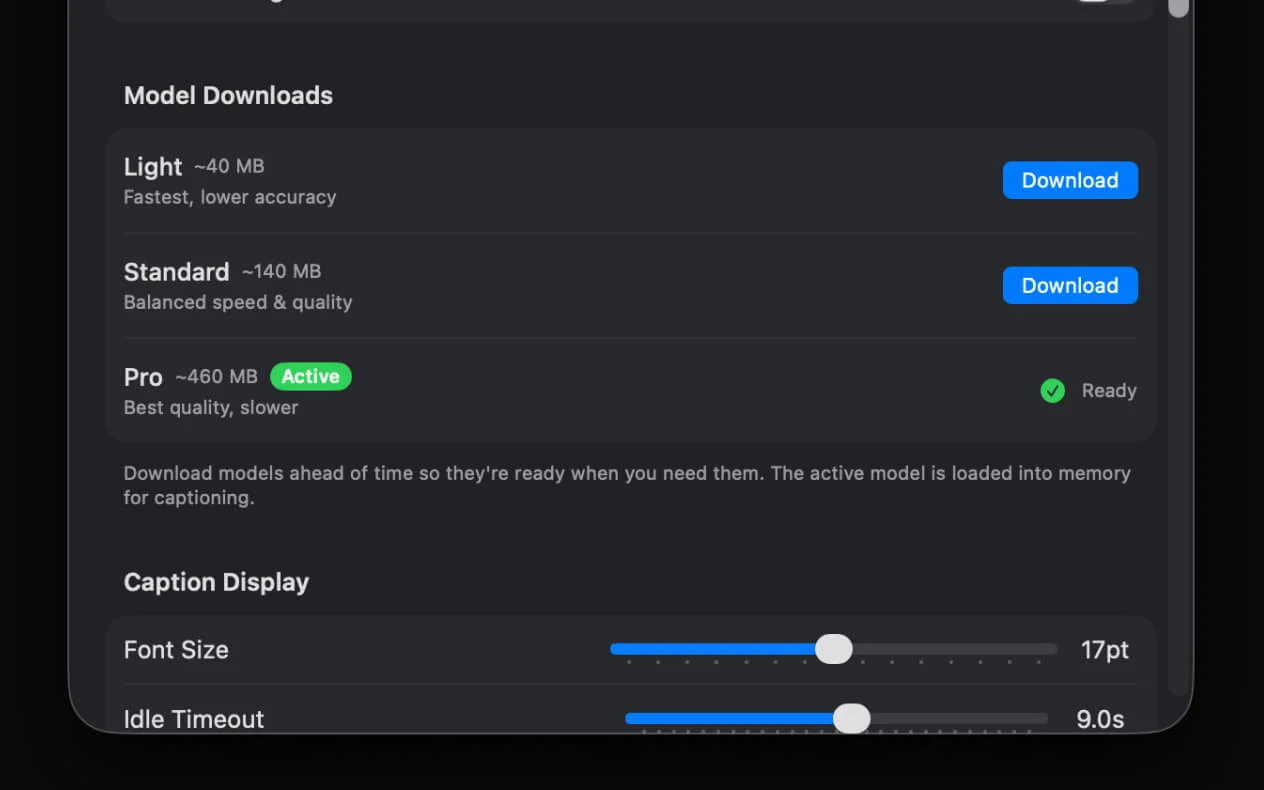
Task: Click the Caption Display section heading
Action: pos(216,581)
